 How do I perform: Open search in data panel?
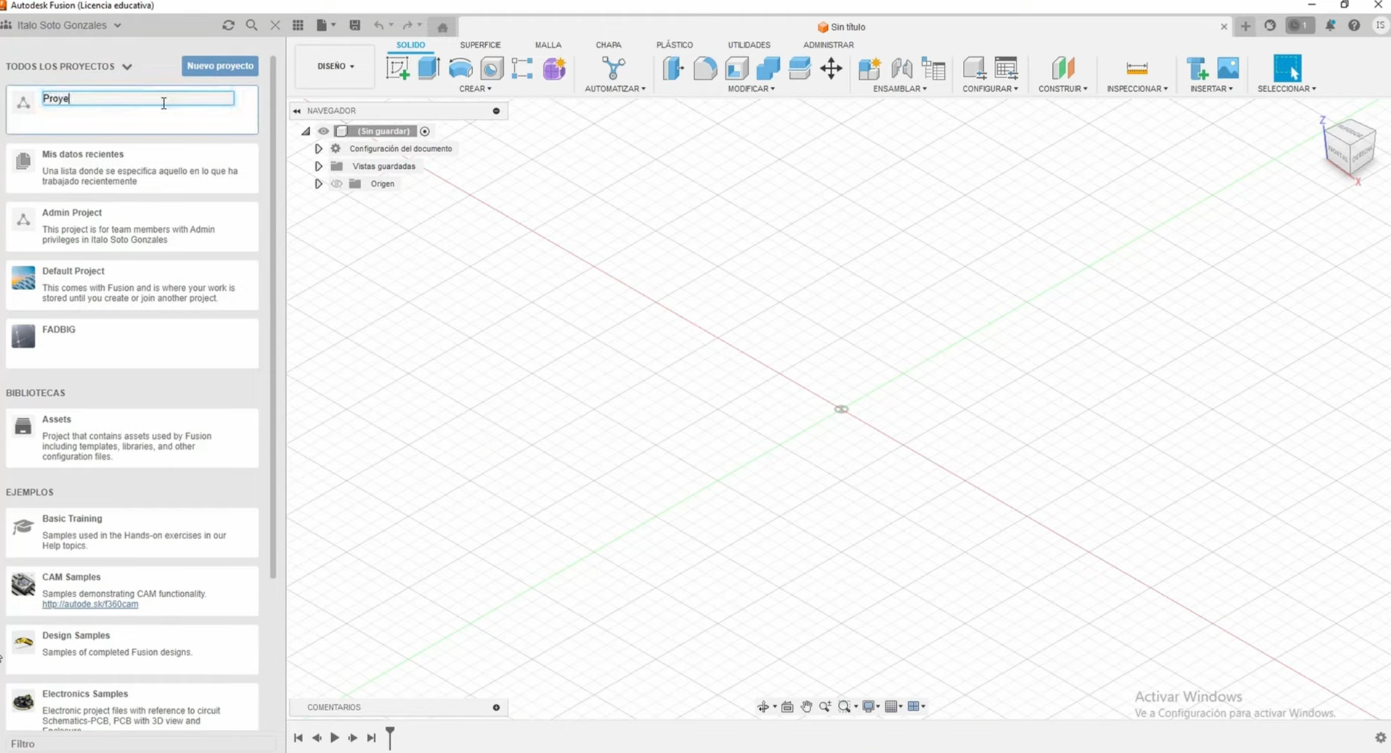coord(252,25)
